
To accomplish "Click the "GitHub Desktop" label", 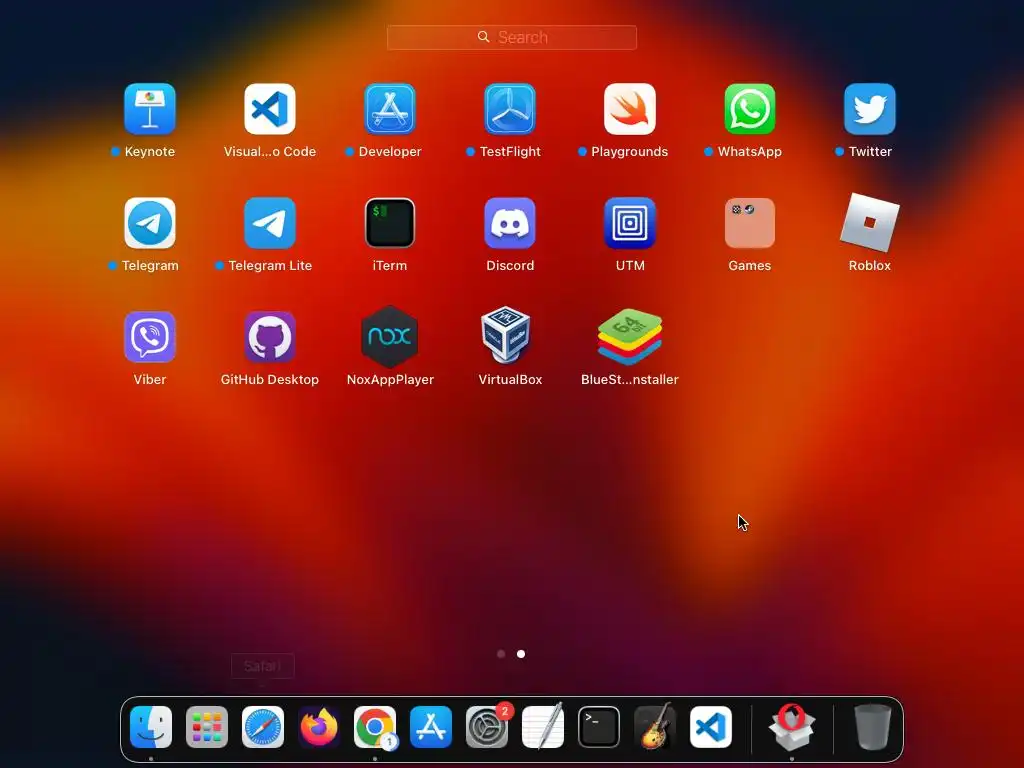I will point(270,379).
